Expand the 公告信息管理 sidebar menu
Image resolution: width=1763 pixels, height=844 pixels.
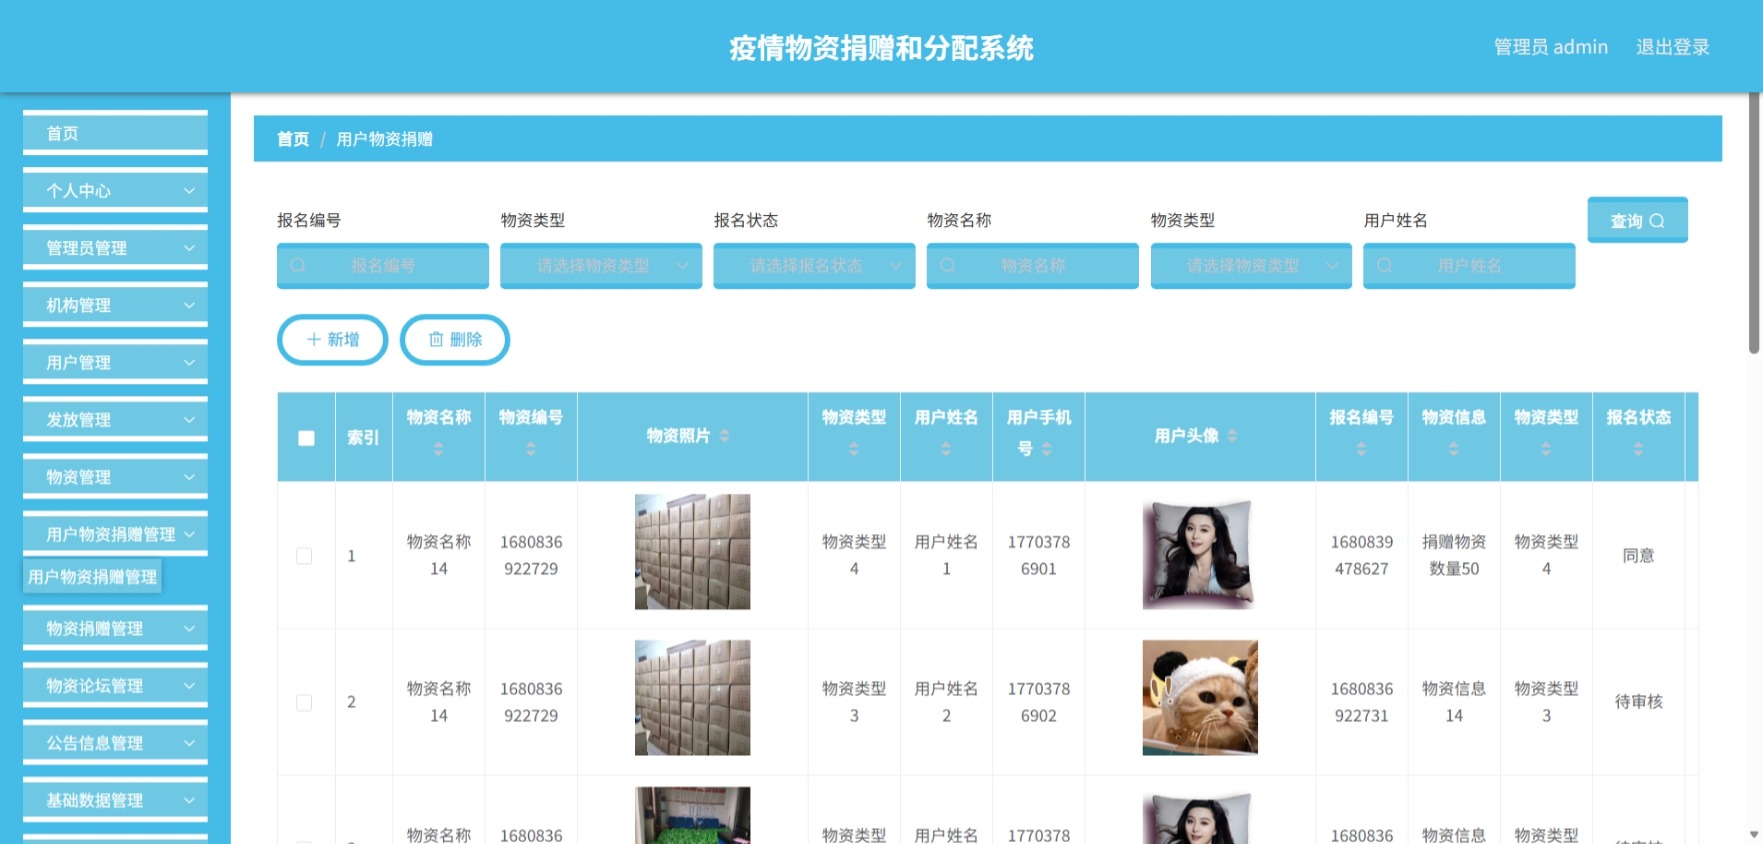115,743
